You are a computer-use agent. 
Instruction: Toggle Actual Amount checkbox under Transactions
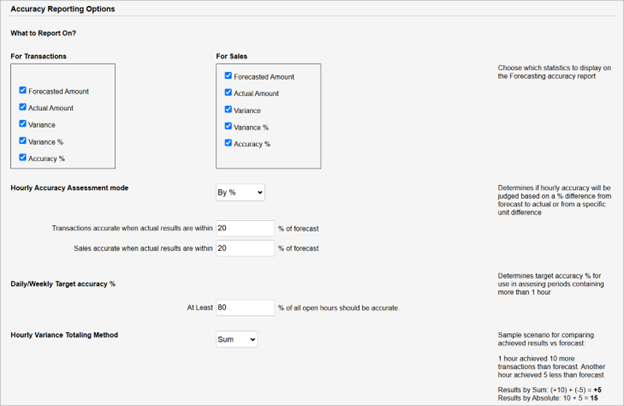click(x=23, y=107)
